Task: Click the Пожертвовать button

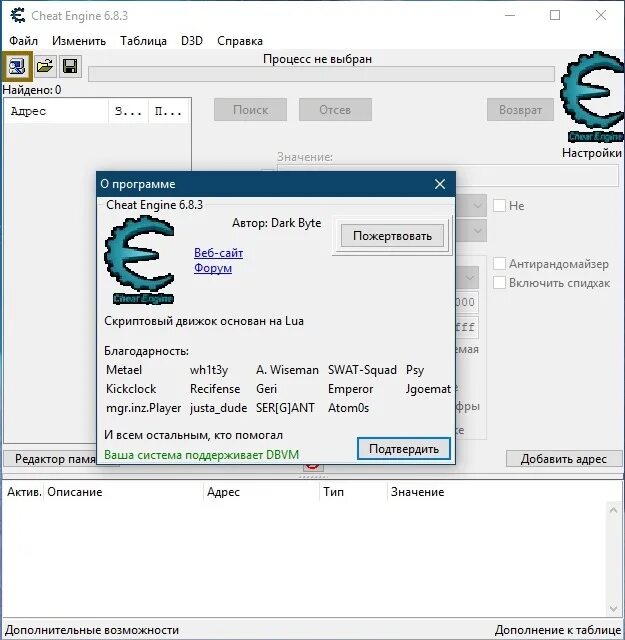Action: tap(392, 236)
